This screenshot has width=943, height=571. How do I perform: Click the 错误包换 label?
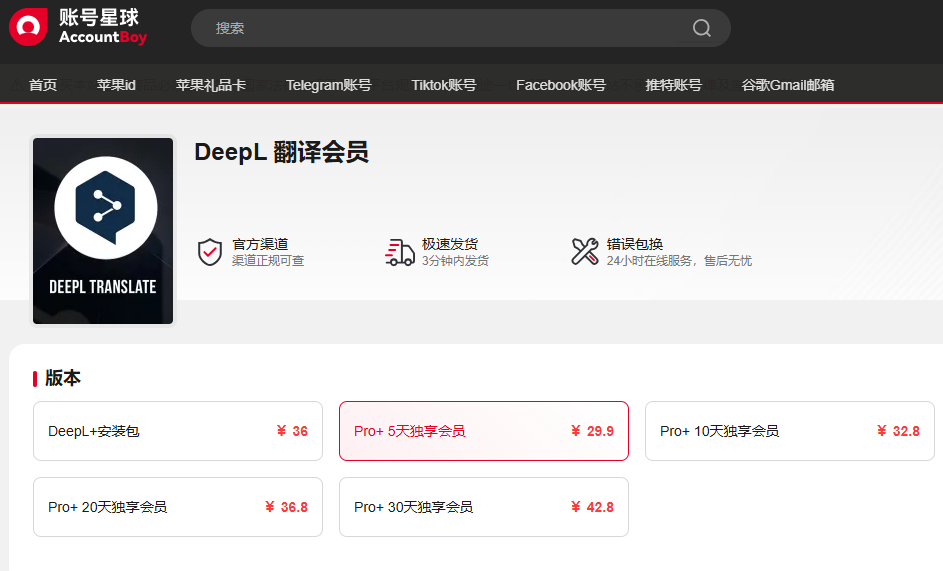pos(634,244)
